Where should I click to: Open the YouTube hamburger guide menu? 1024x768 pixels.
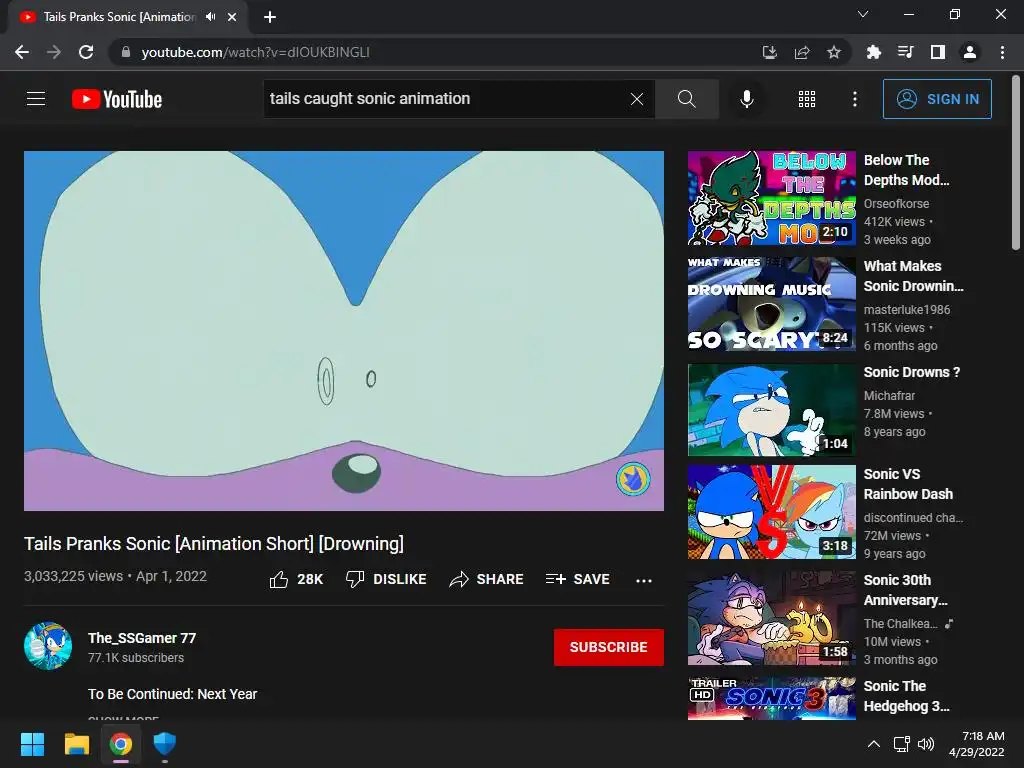pos(36,99)
